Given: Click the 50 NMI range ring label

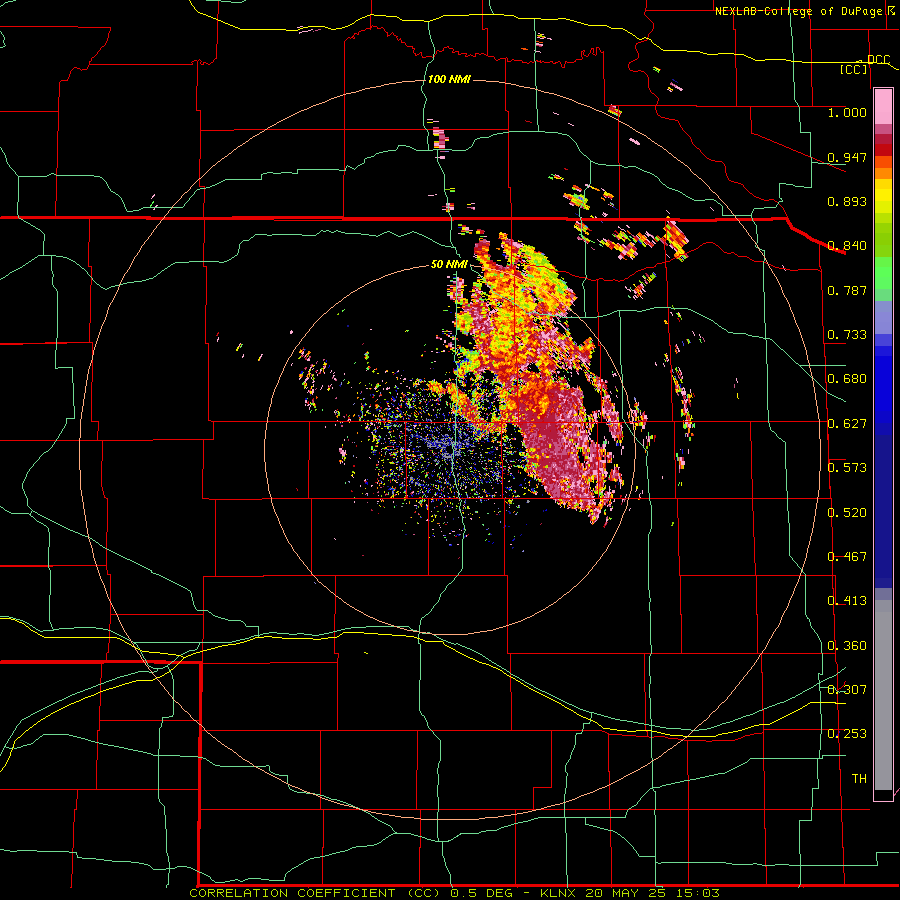Looking at the screenshot, I should tap(449, 264).
